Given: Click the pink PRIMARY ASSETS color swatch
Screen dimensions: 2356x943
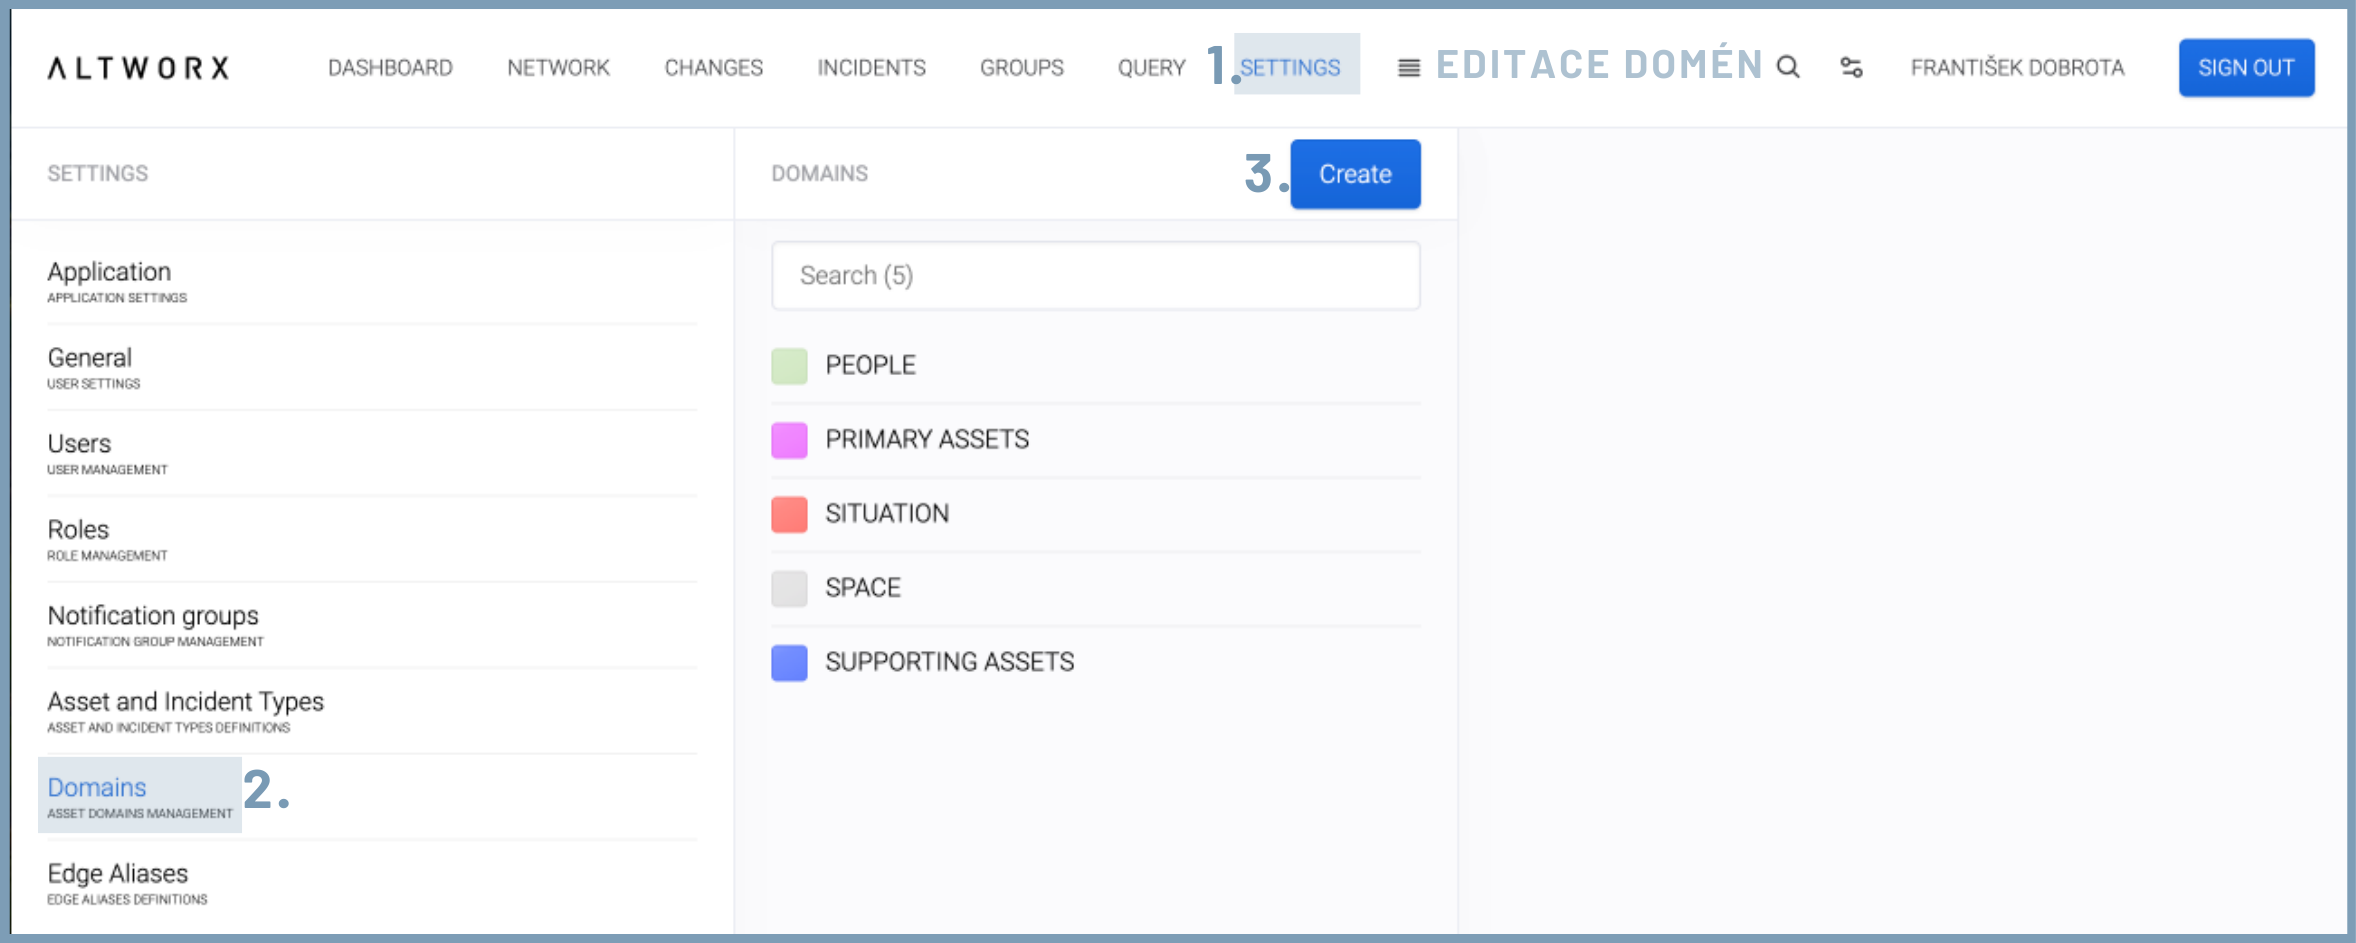Looking at the screenshot, I should click(789, 440).
